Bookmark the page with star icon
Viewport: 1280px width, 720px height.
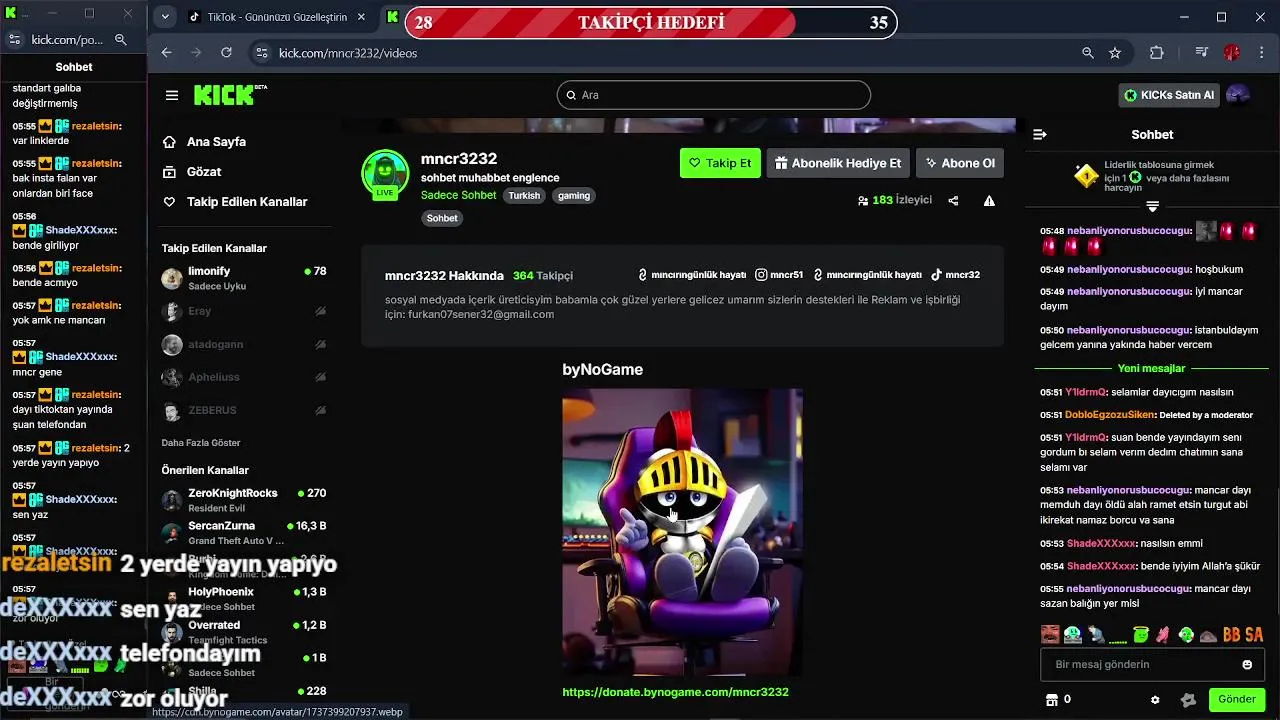click(x=1115, y=53)
